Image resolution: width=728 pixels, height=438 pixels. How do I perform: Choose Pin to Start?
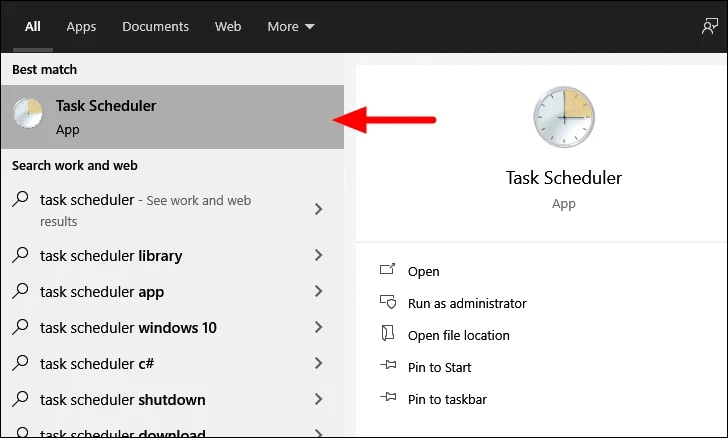tap(439, 367)
